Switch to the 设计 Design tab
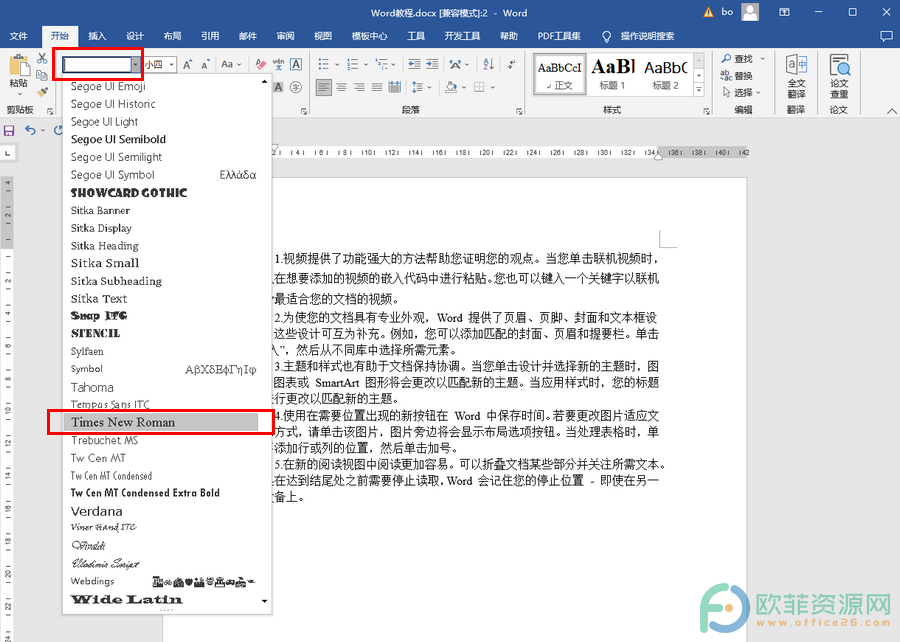Viewport: 900px width, 642px height. (x=135, y=36)
